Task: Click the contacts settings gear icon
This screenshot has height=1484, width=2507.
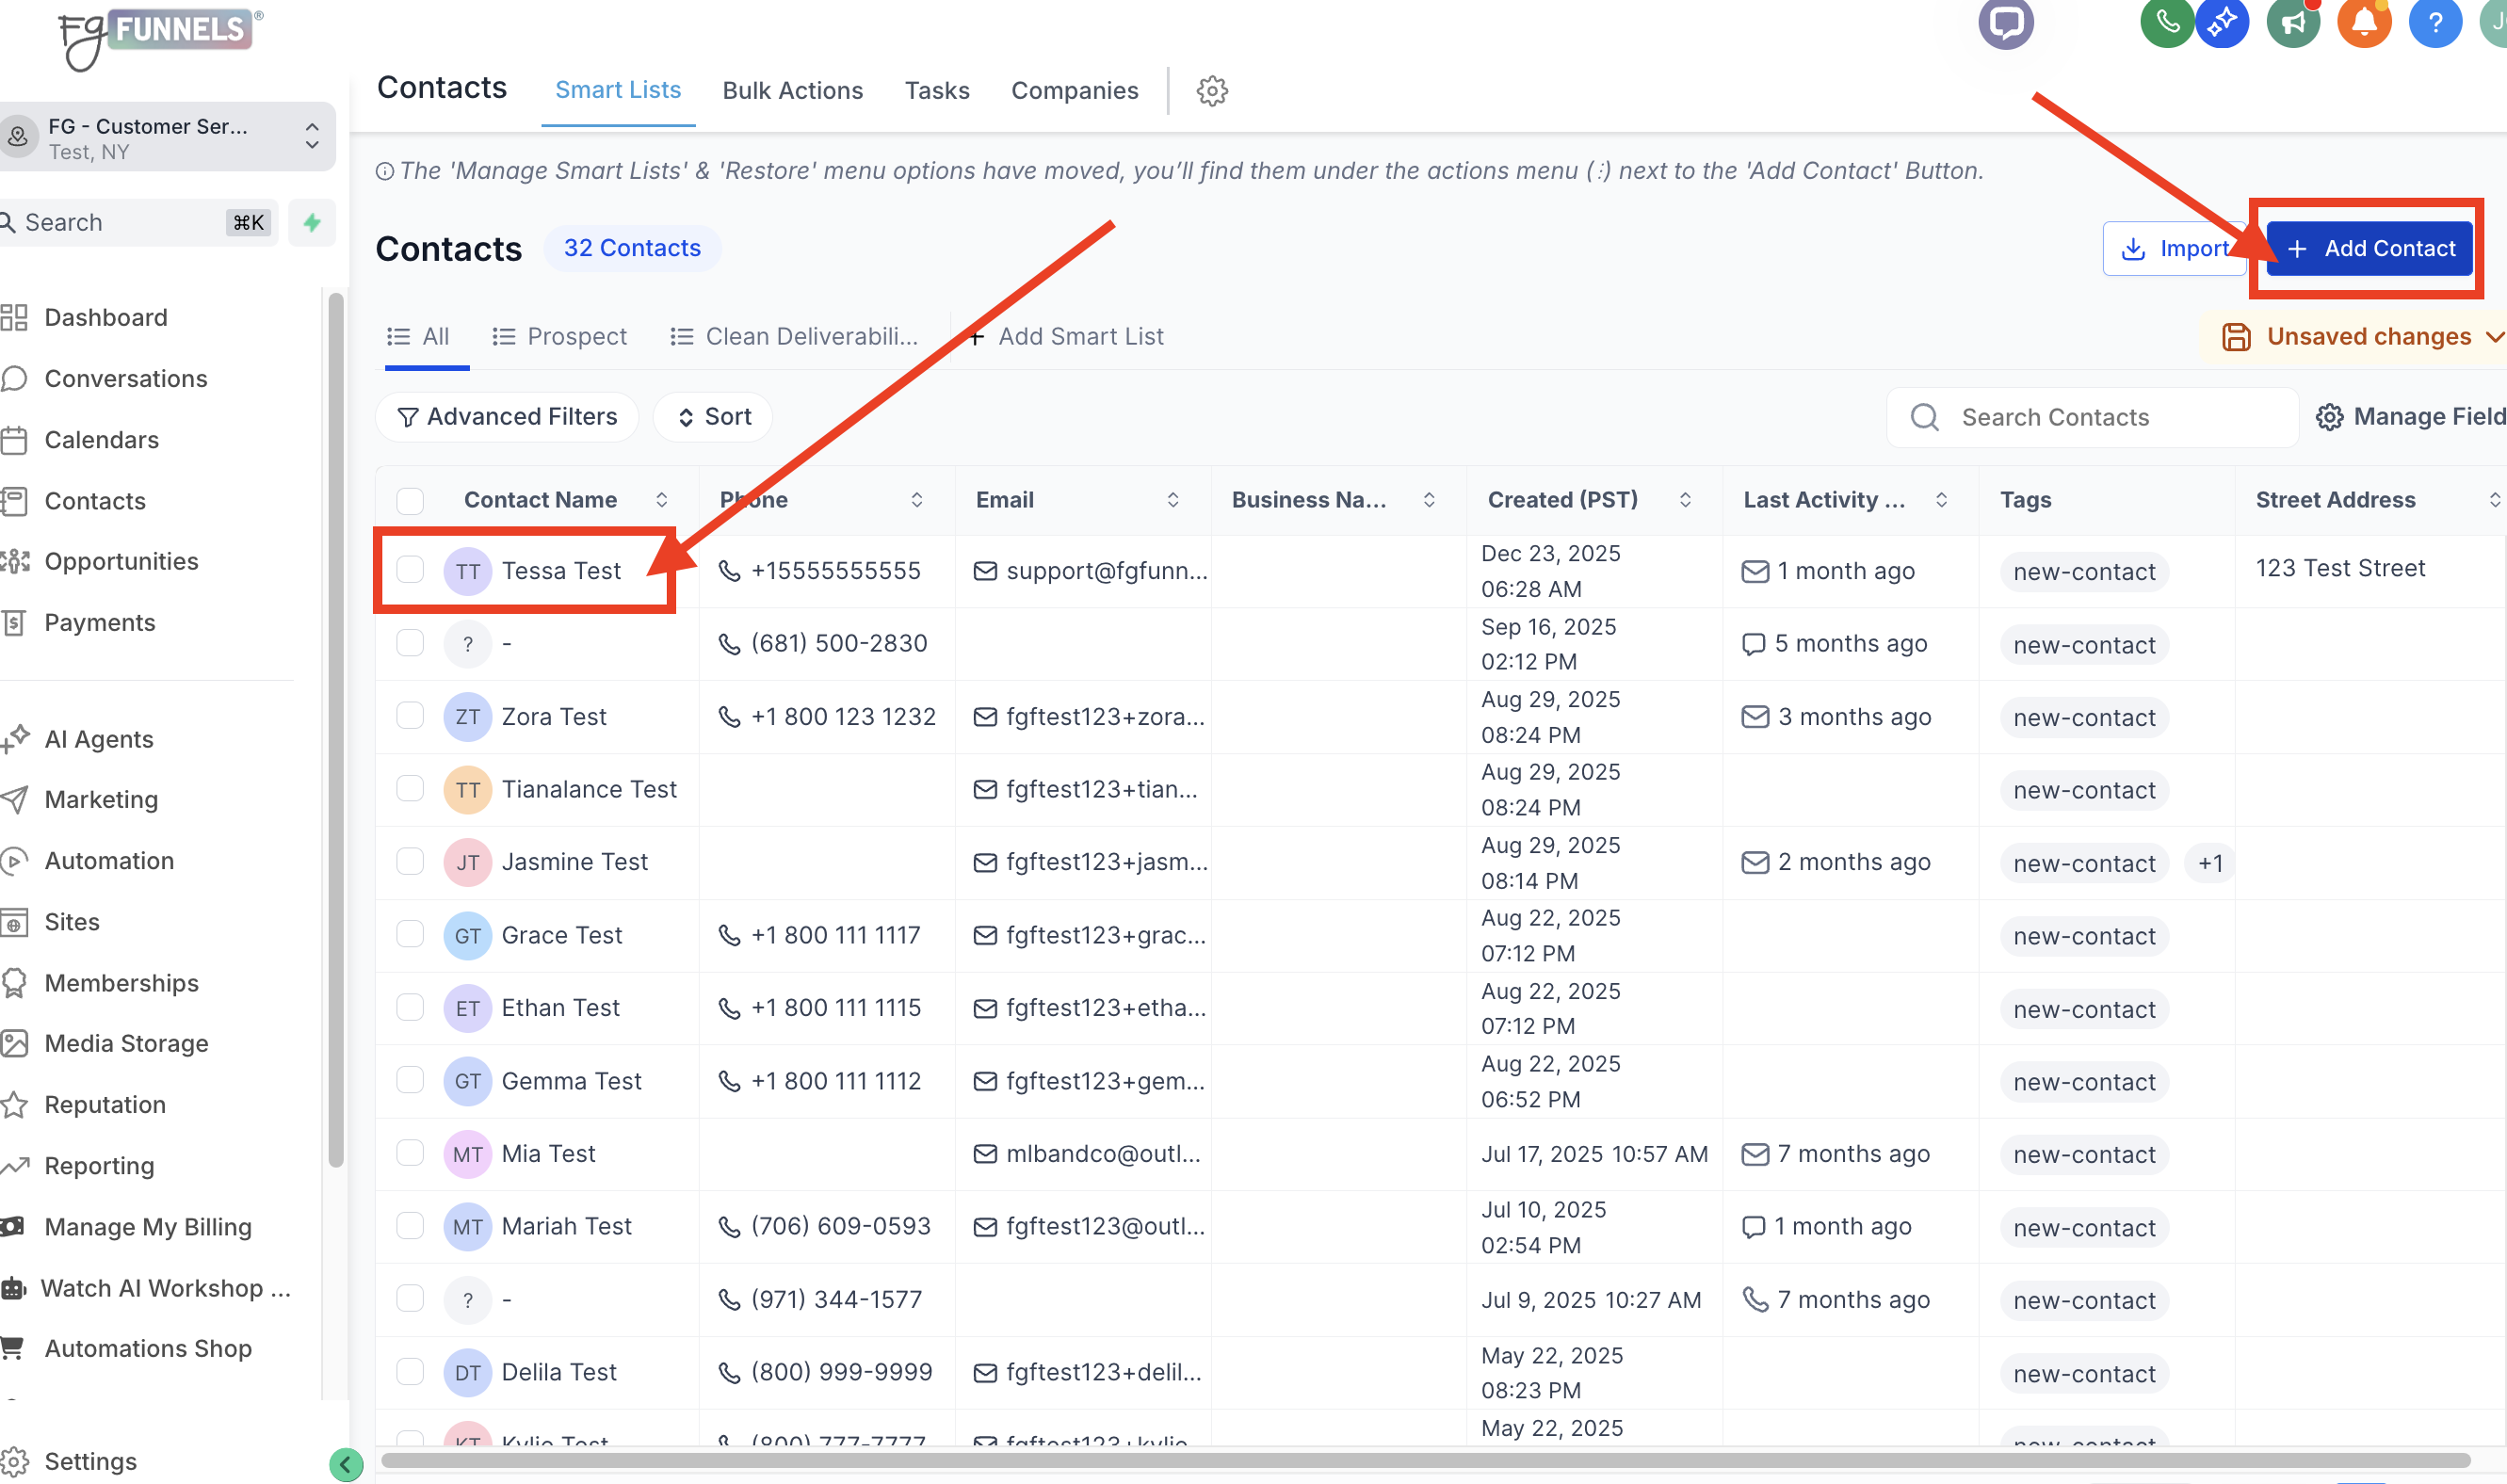Action: (1212, 91)
